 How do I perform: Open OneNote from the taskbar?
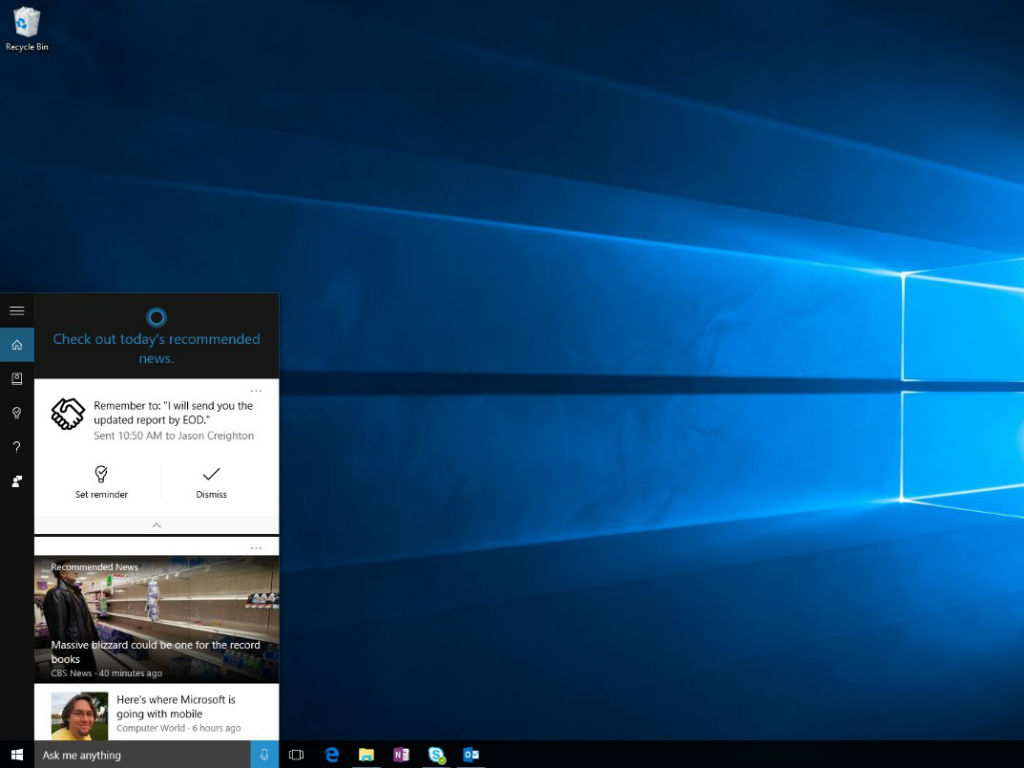tap(401, 755)
